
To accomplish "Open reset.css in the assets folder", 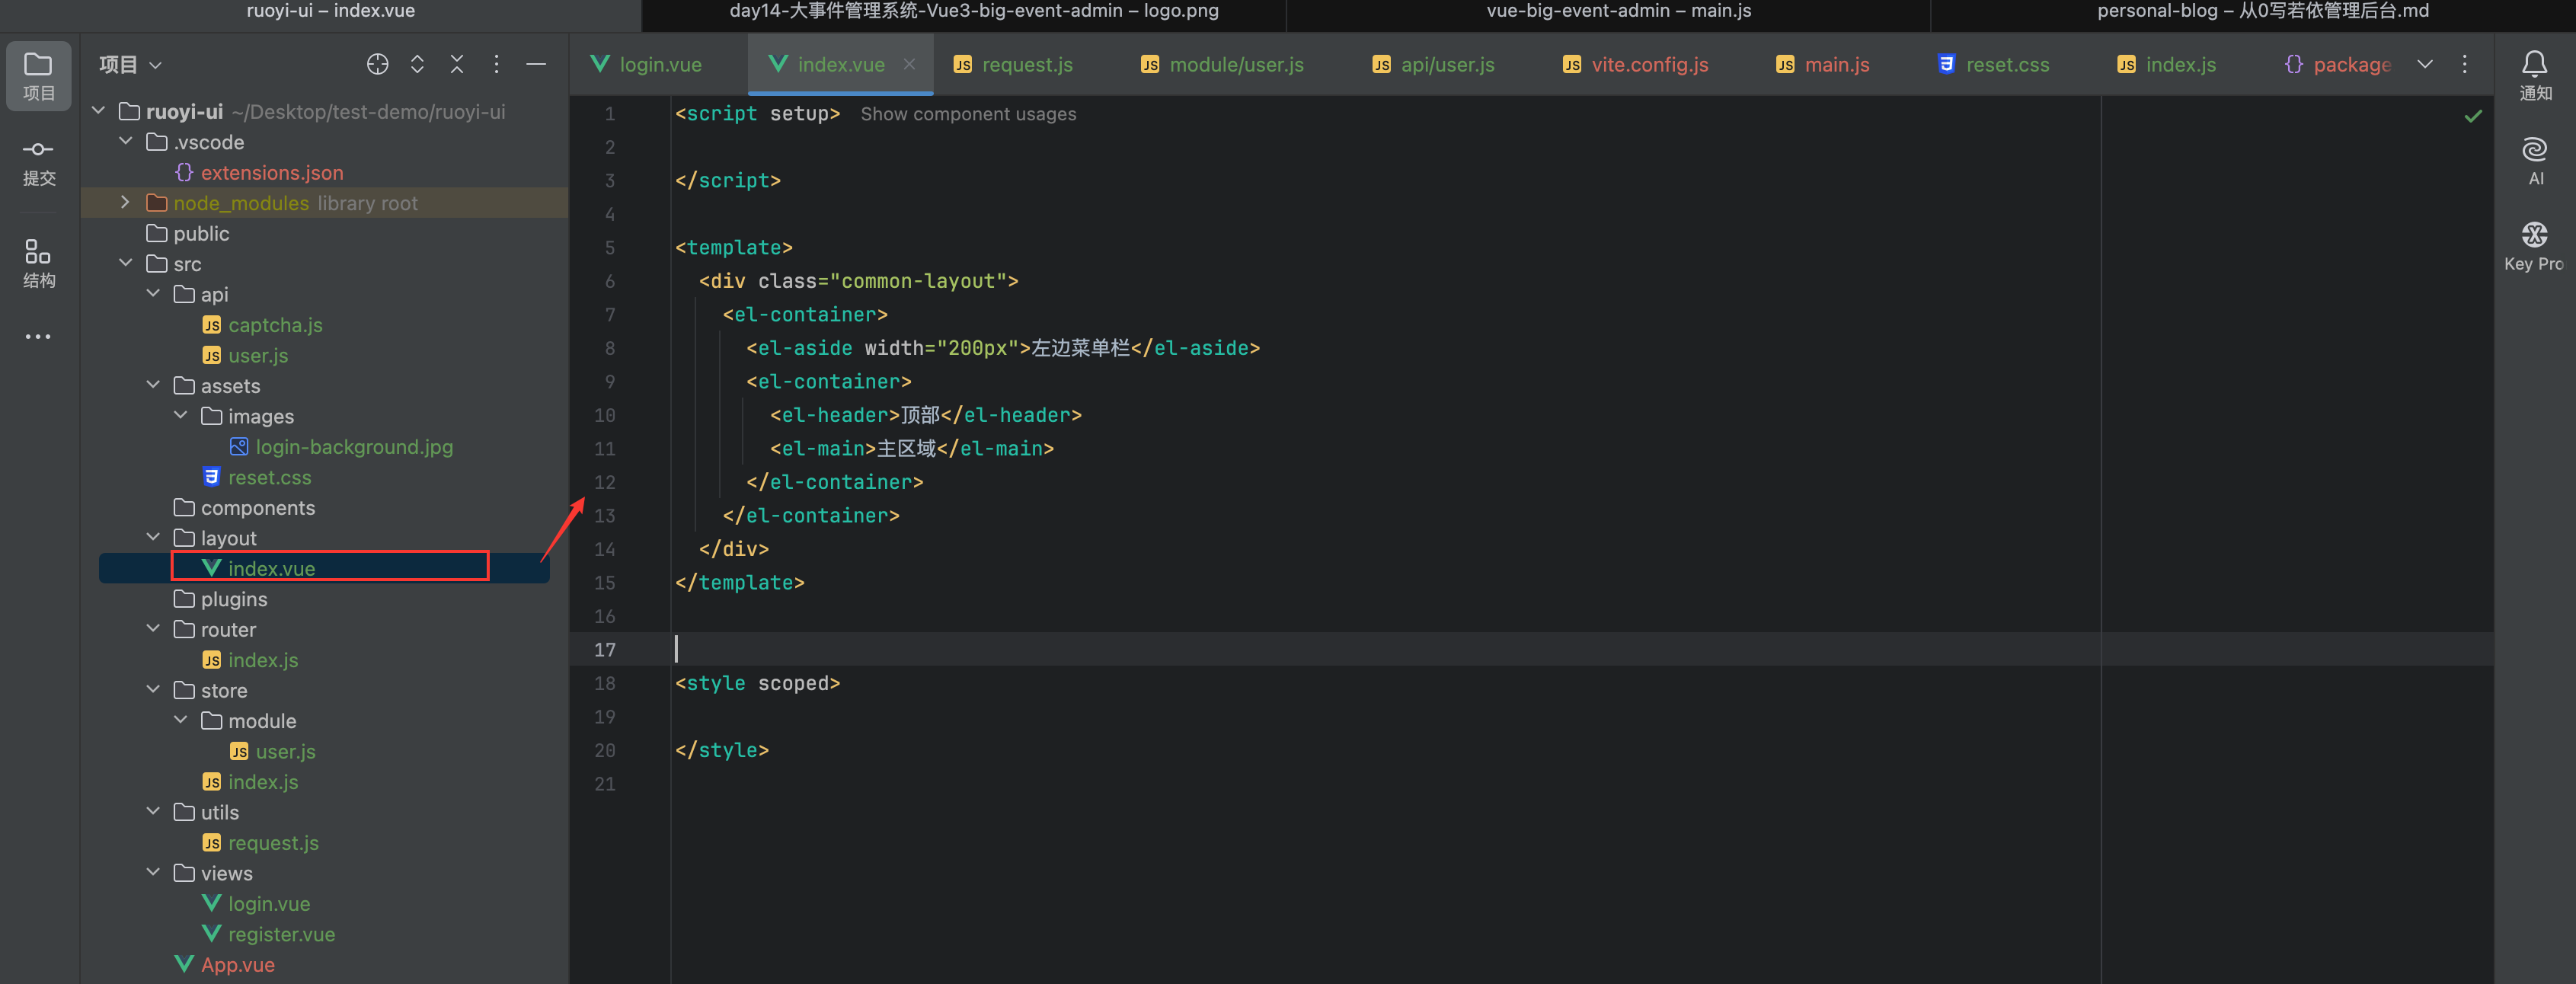I will coord(269,477).
